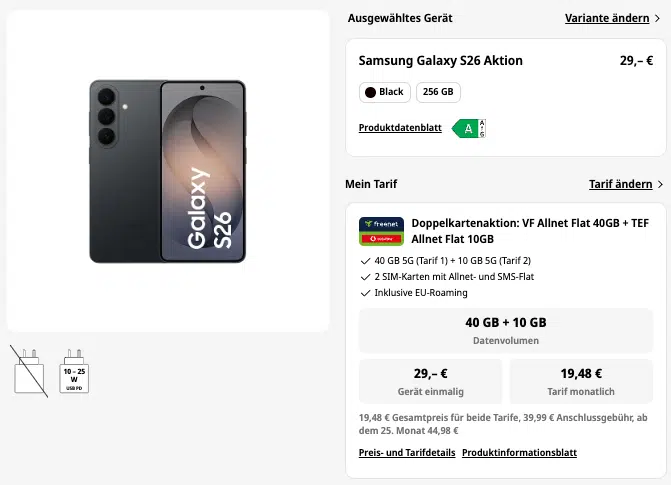Click the 19,48 € Tarif monatlich box

[581, 381]
